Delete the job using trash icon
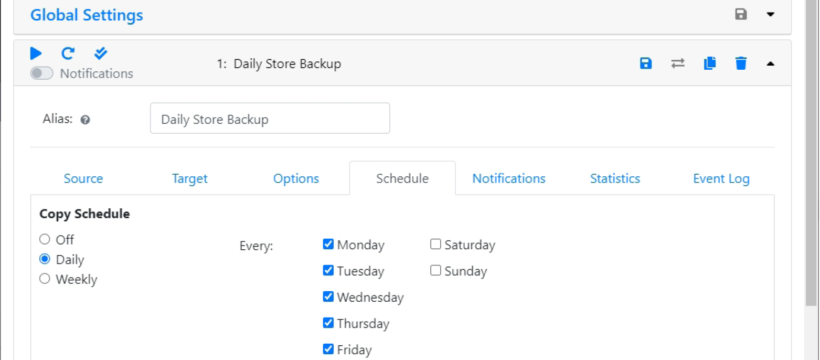 coord(741,64)
